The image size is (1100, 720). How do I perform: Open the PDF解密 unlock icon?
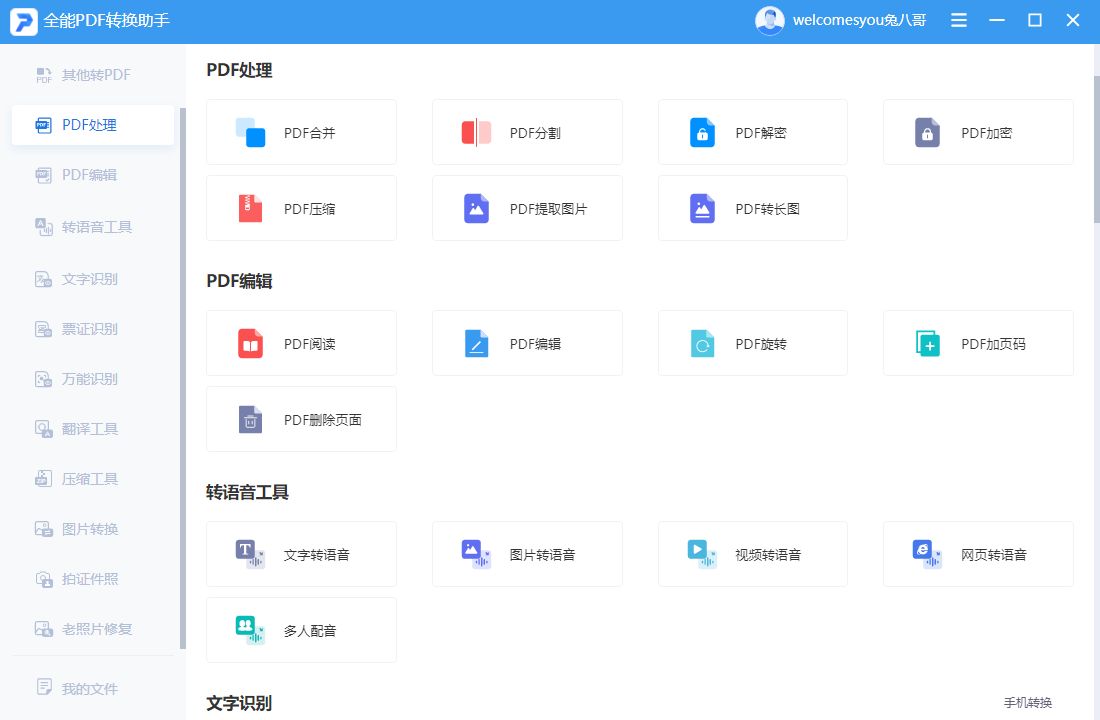pyautogui.click(x=702, y=133)
